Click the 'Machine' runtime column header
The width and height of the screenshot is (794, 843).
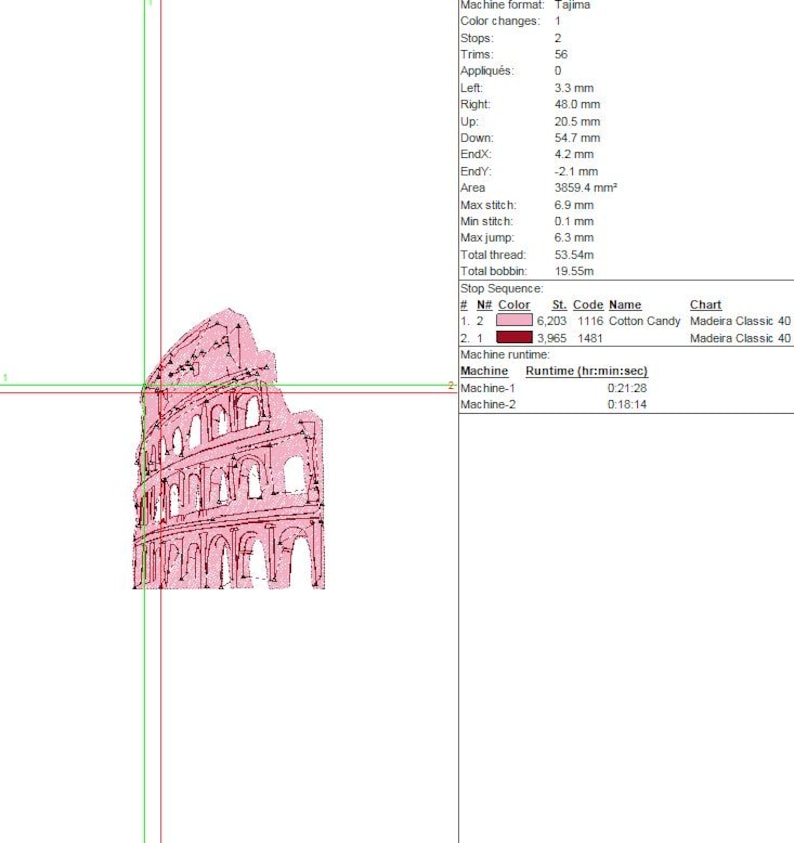tap(484, 371)
